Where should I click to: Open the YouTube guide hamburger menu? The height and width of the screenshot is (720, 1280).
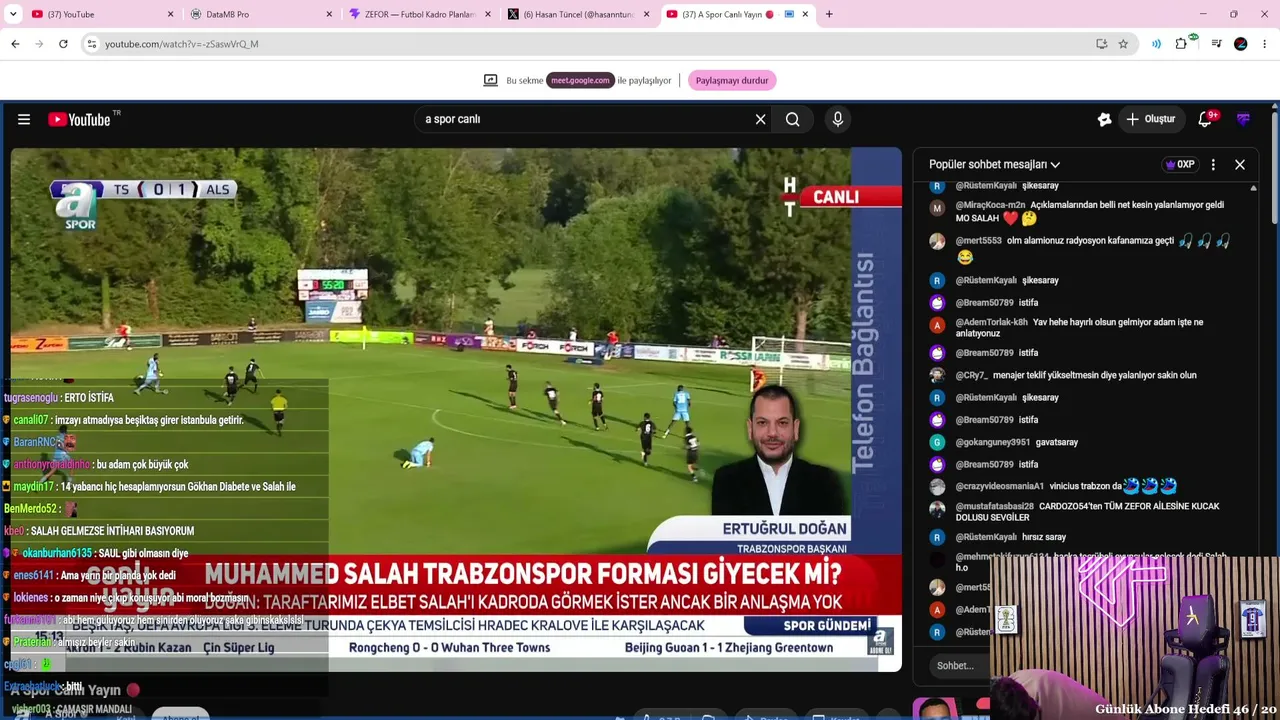coord(24,119)
